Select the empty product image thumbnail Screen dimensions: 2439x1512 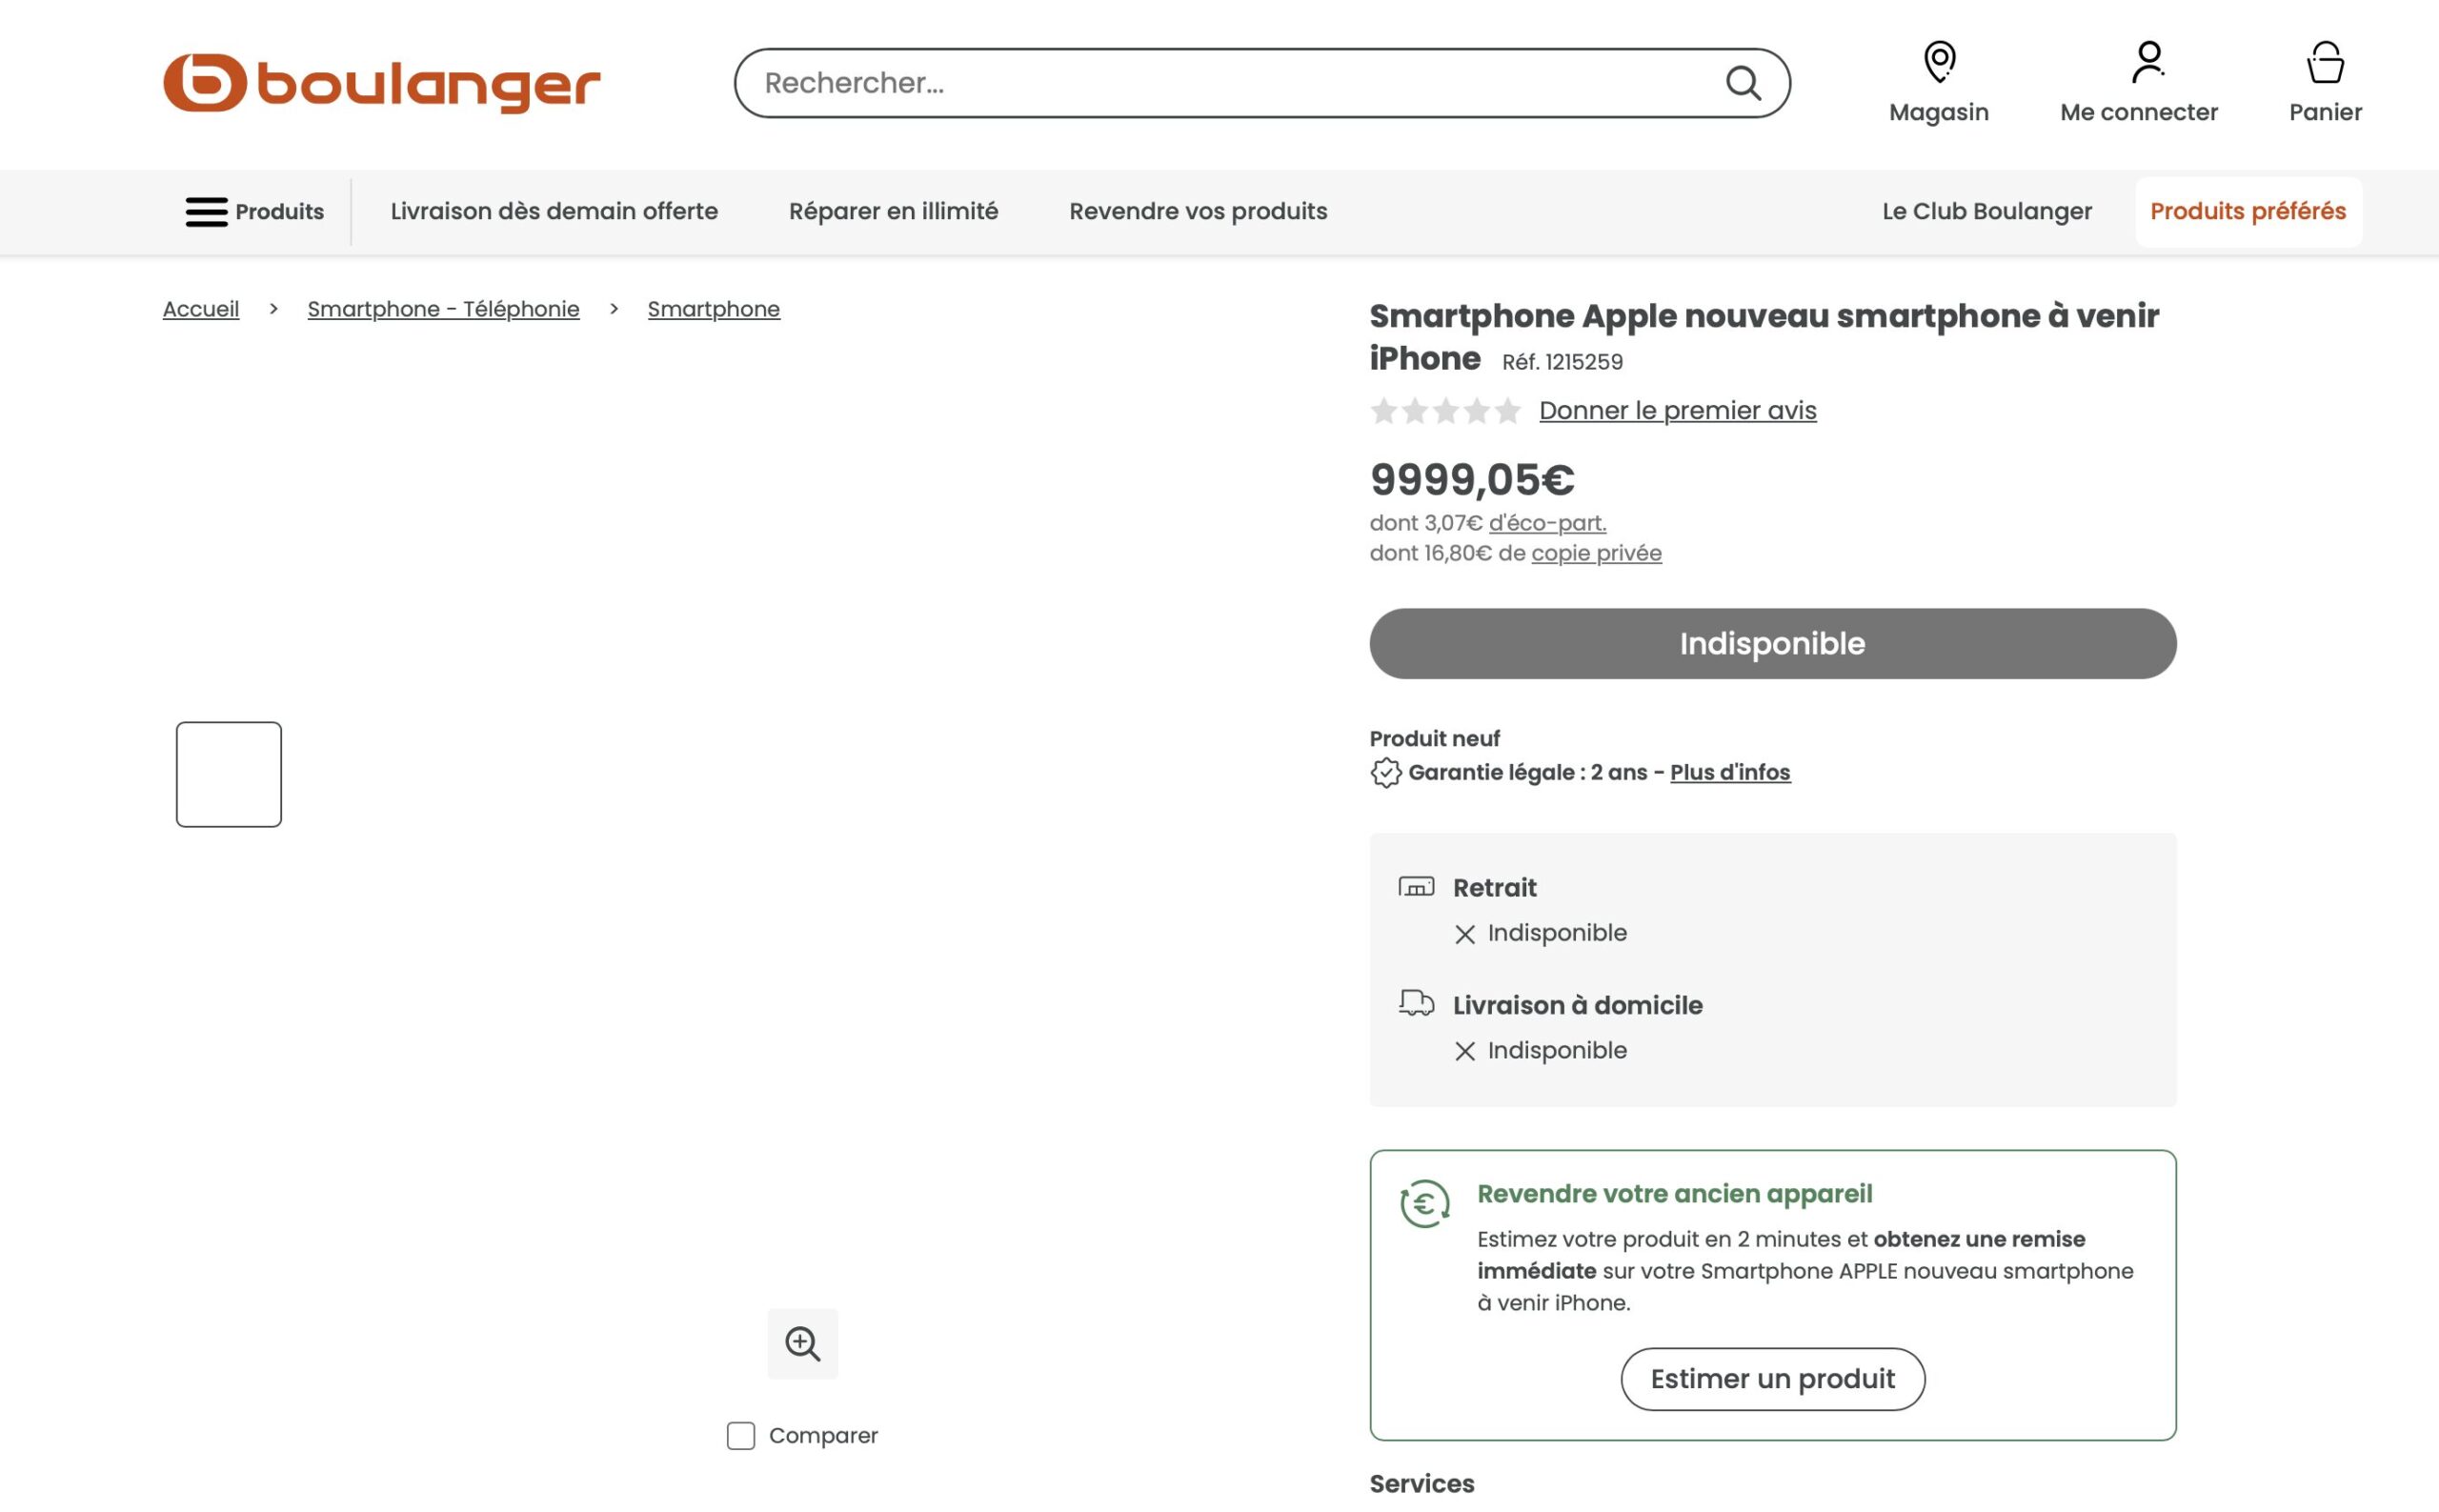[229, 774]
